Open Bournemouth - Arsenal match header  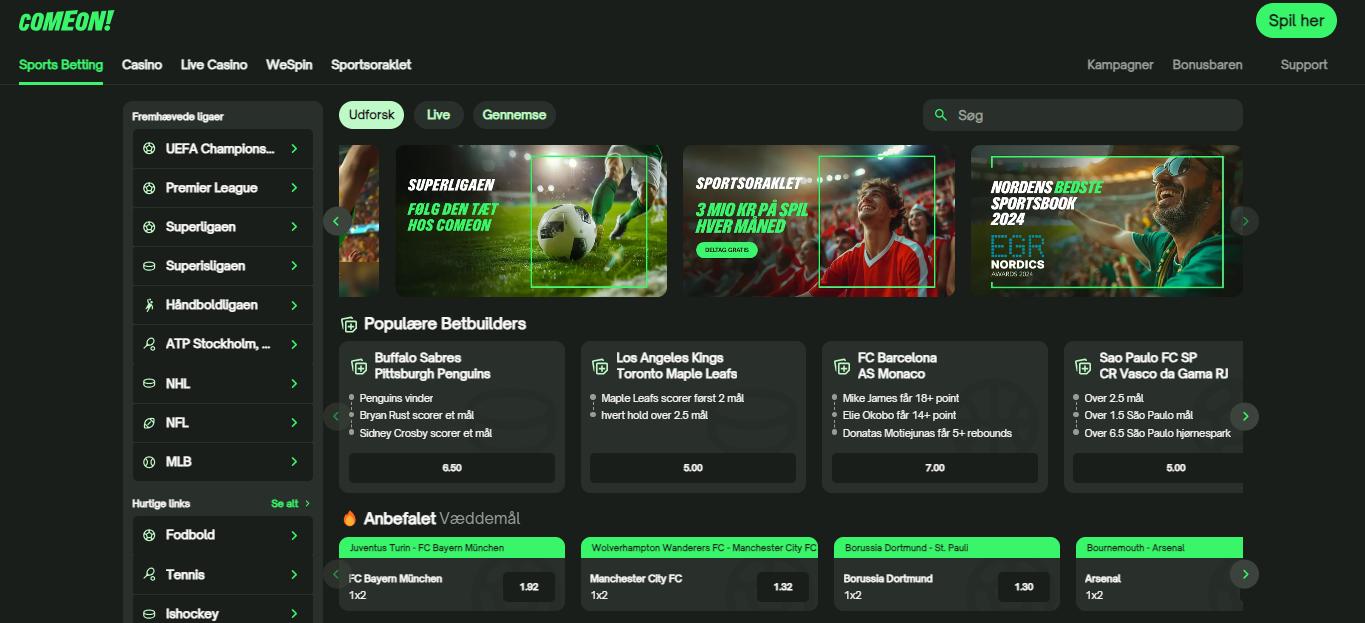click(1159, 548)
